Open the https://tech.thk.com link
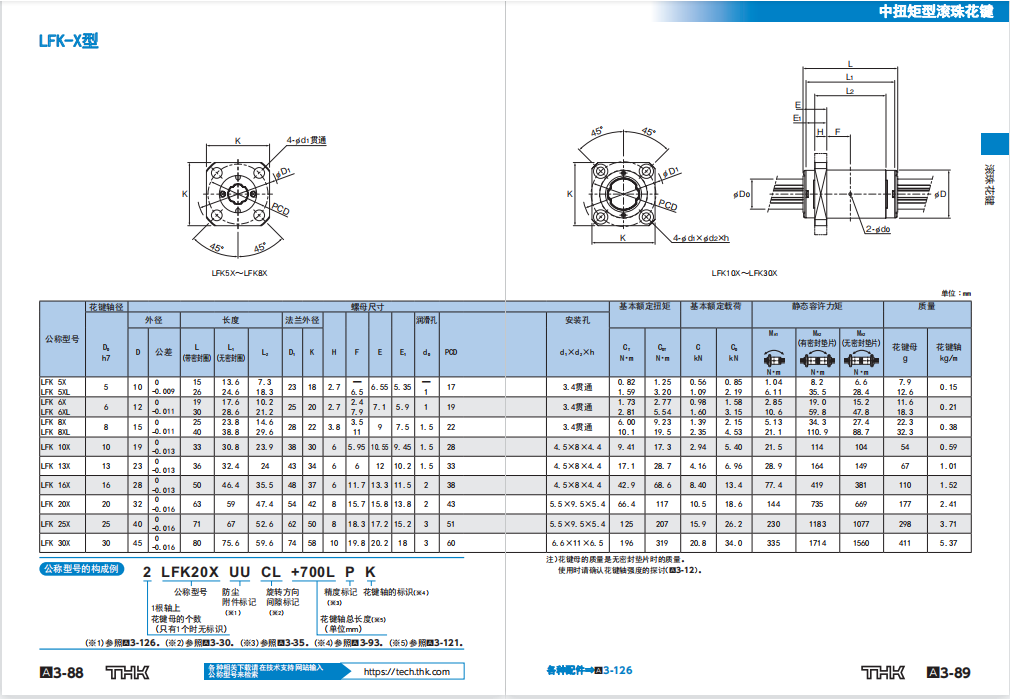This screenshot has width=1010, height=699. coord(407,671)
